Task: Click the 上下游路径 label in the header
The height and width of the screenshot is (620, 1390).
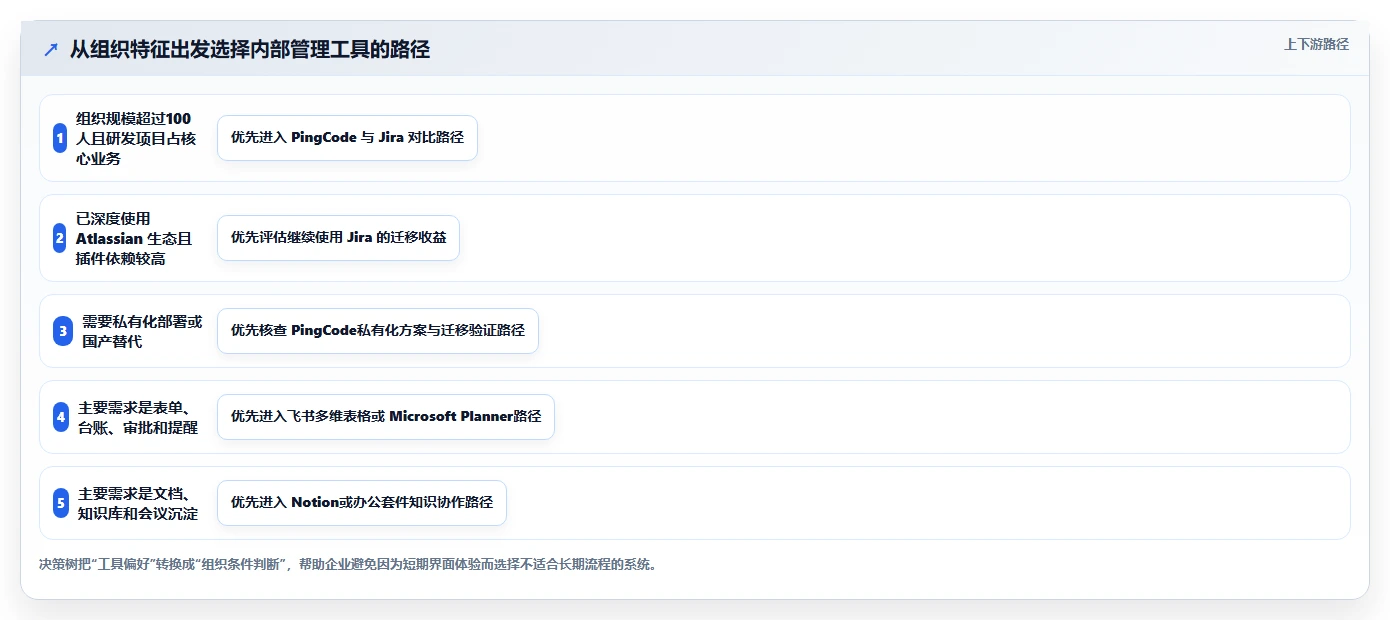Action: tap(1316, 45)
